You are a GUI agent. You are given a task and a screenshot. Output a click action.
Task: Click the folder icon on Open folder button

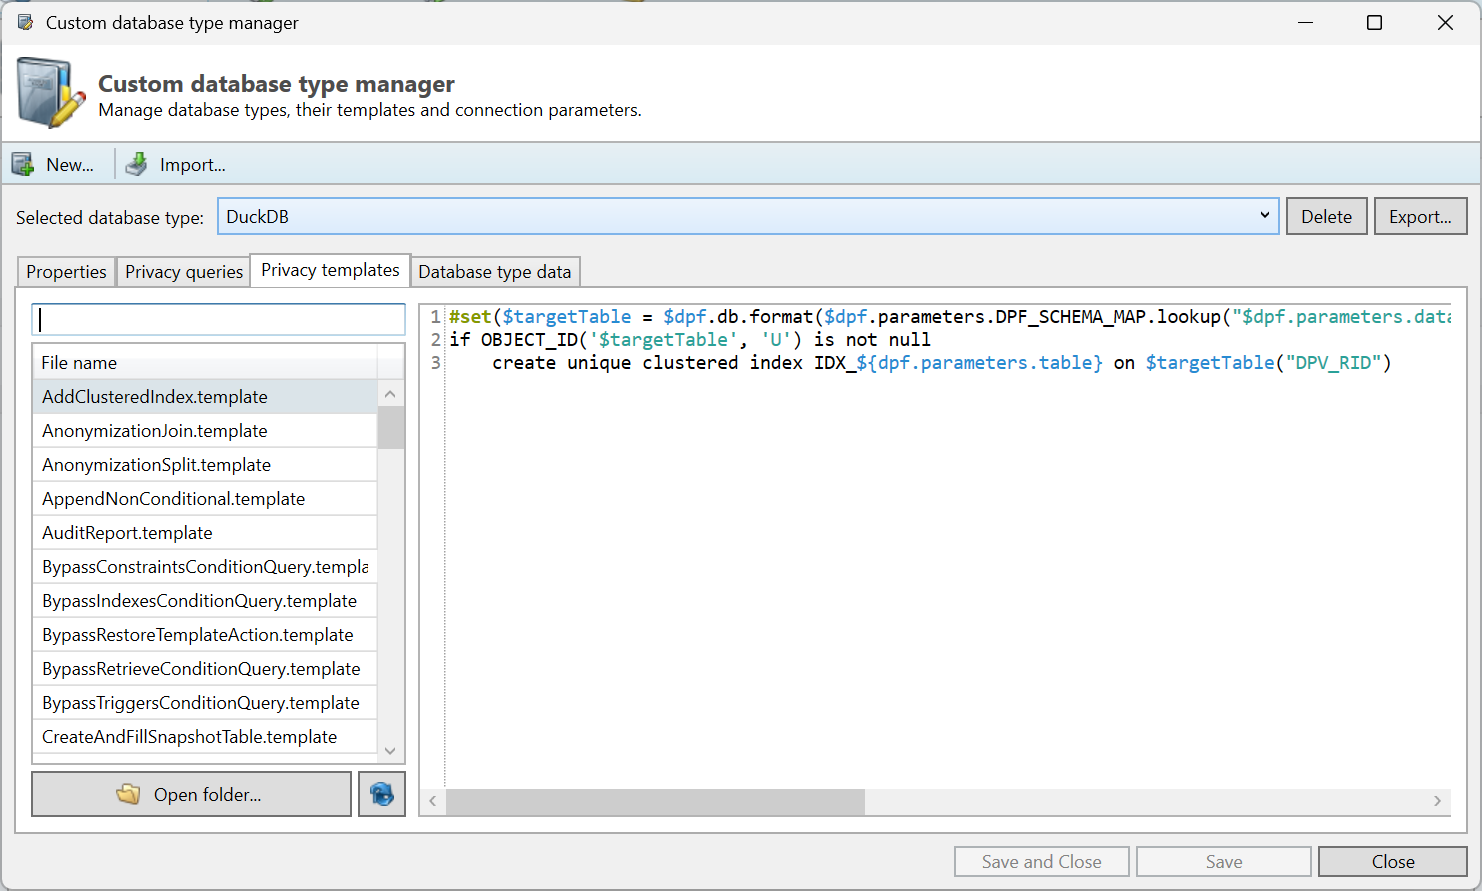tap(128, 794)
